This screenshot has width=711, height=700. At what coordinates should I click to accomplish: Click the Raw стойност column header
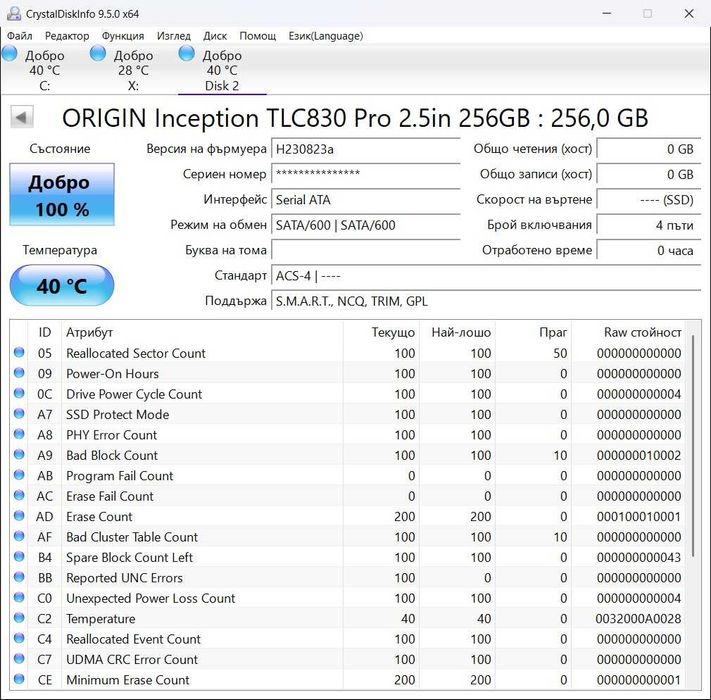click(628, 332)
